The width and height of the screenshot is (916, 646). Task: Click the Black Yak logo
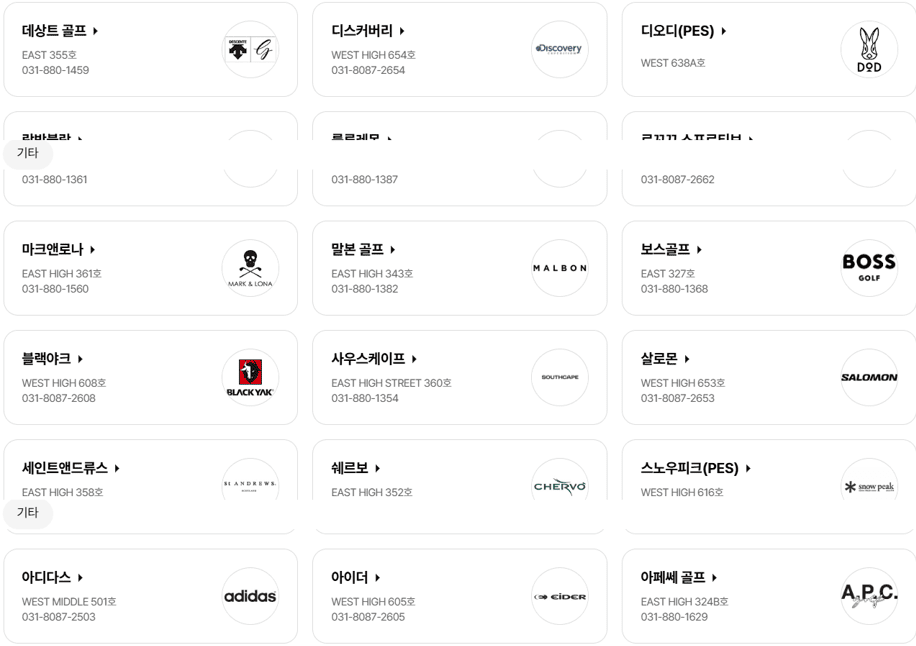(x=251, y=377)
